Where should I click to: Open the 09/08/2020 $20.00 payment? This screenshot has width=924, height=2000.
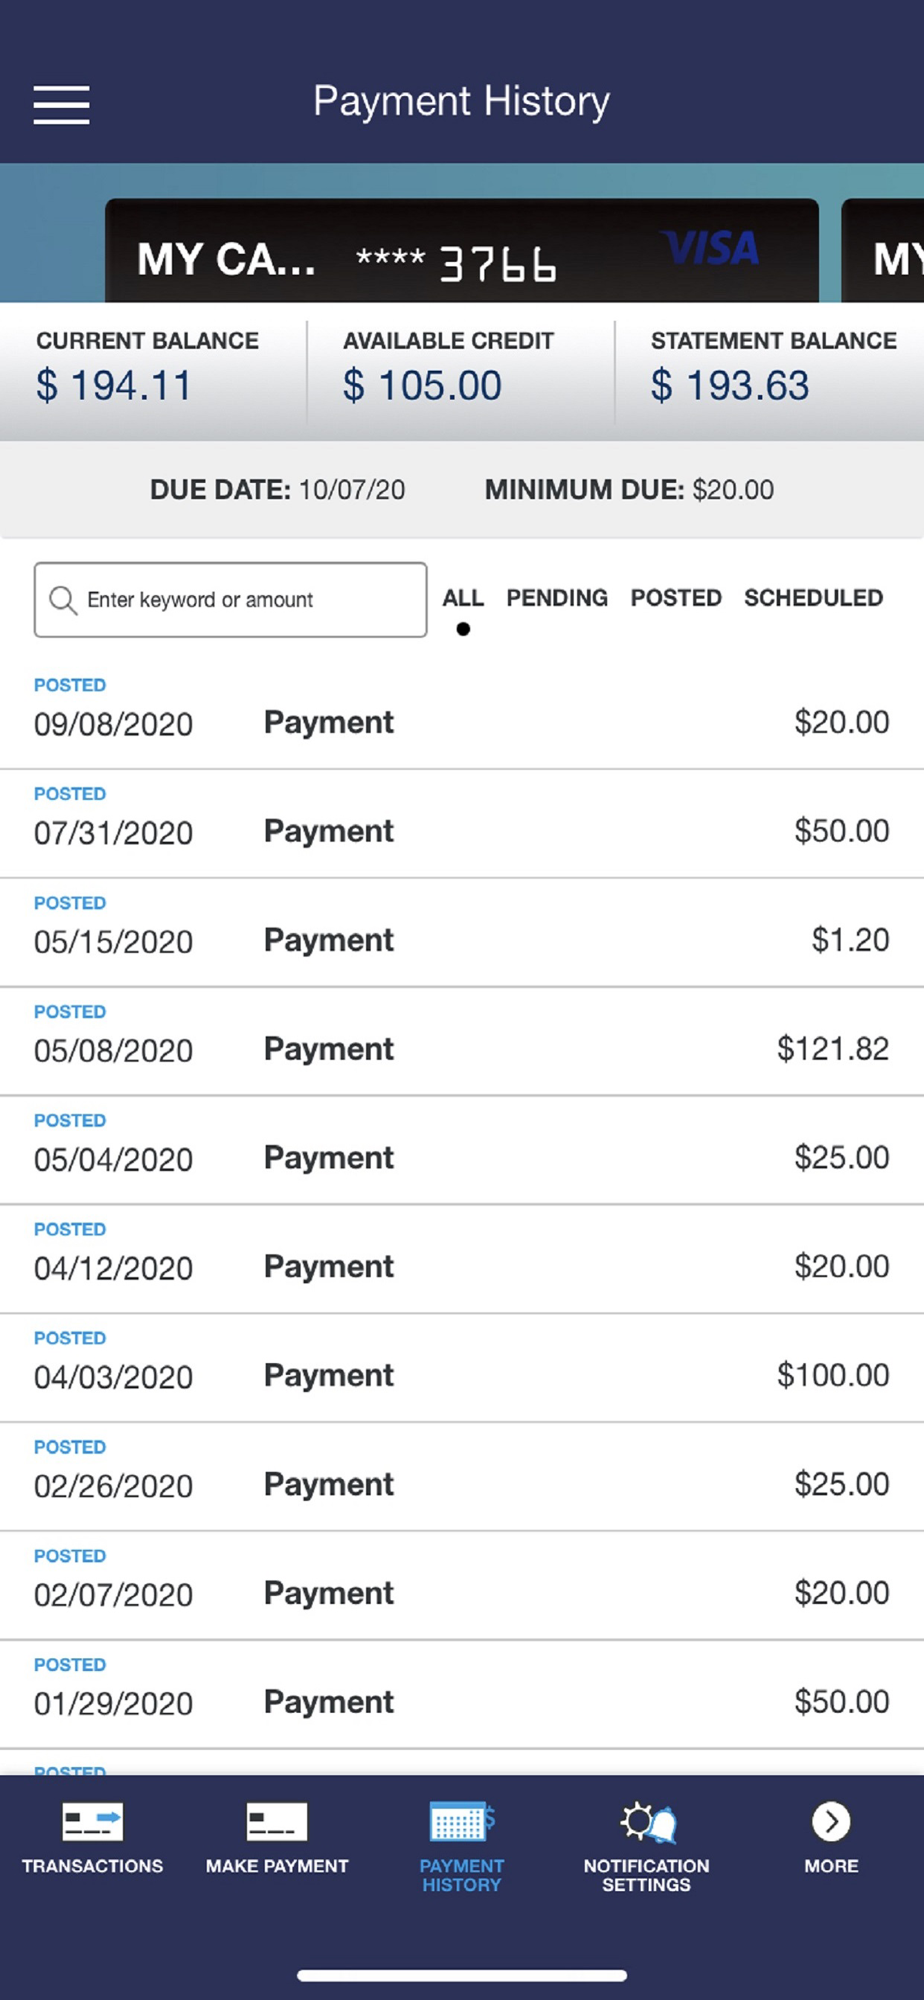[462, 715]
